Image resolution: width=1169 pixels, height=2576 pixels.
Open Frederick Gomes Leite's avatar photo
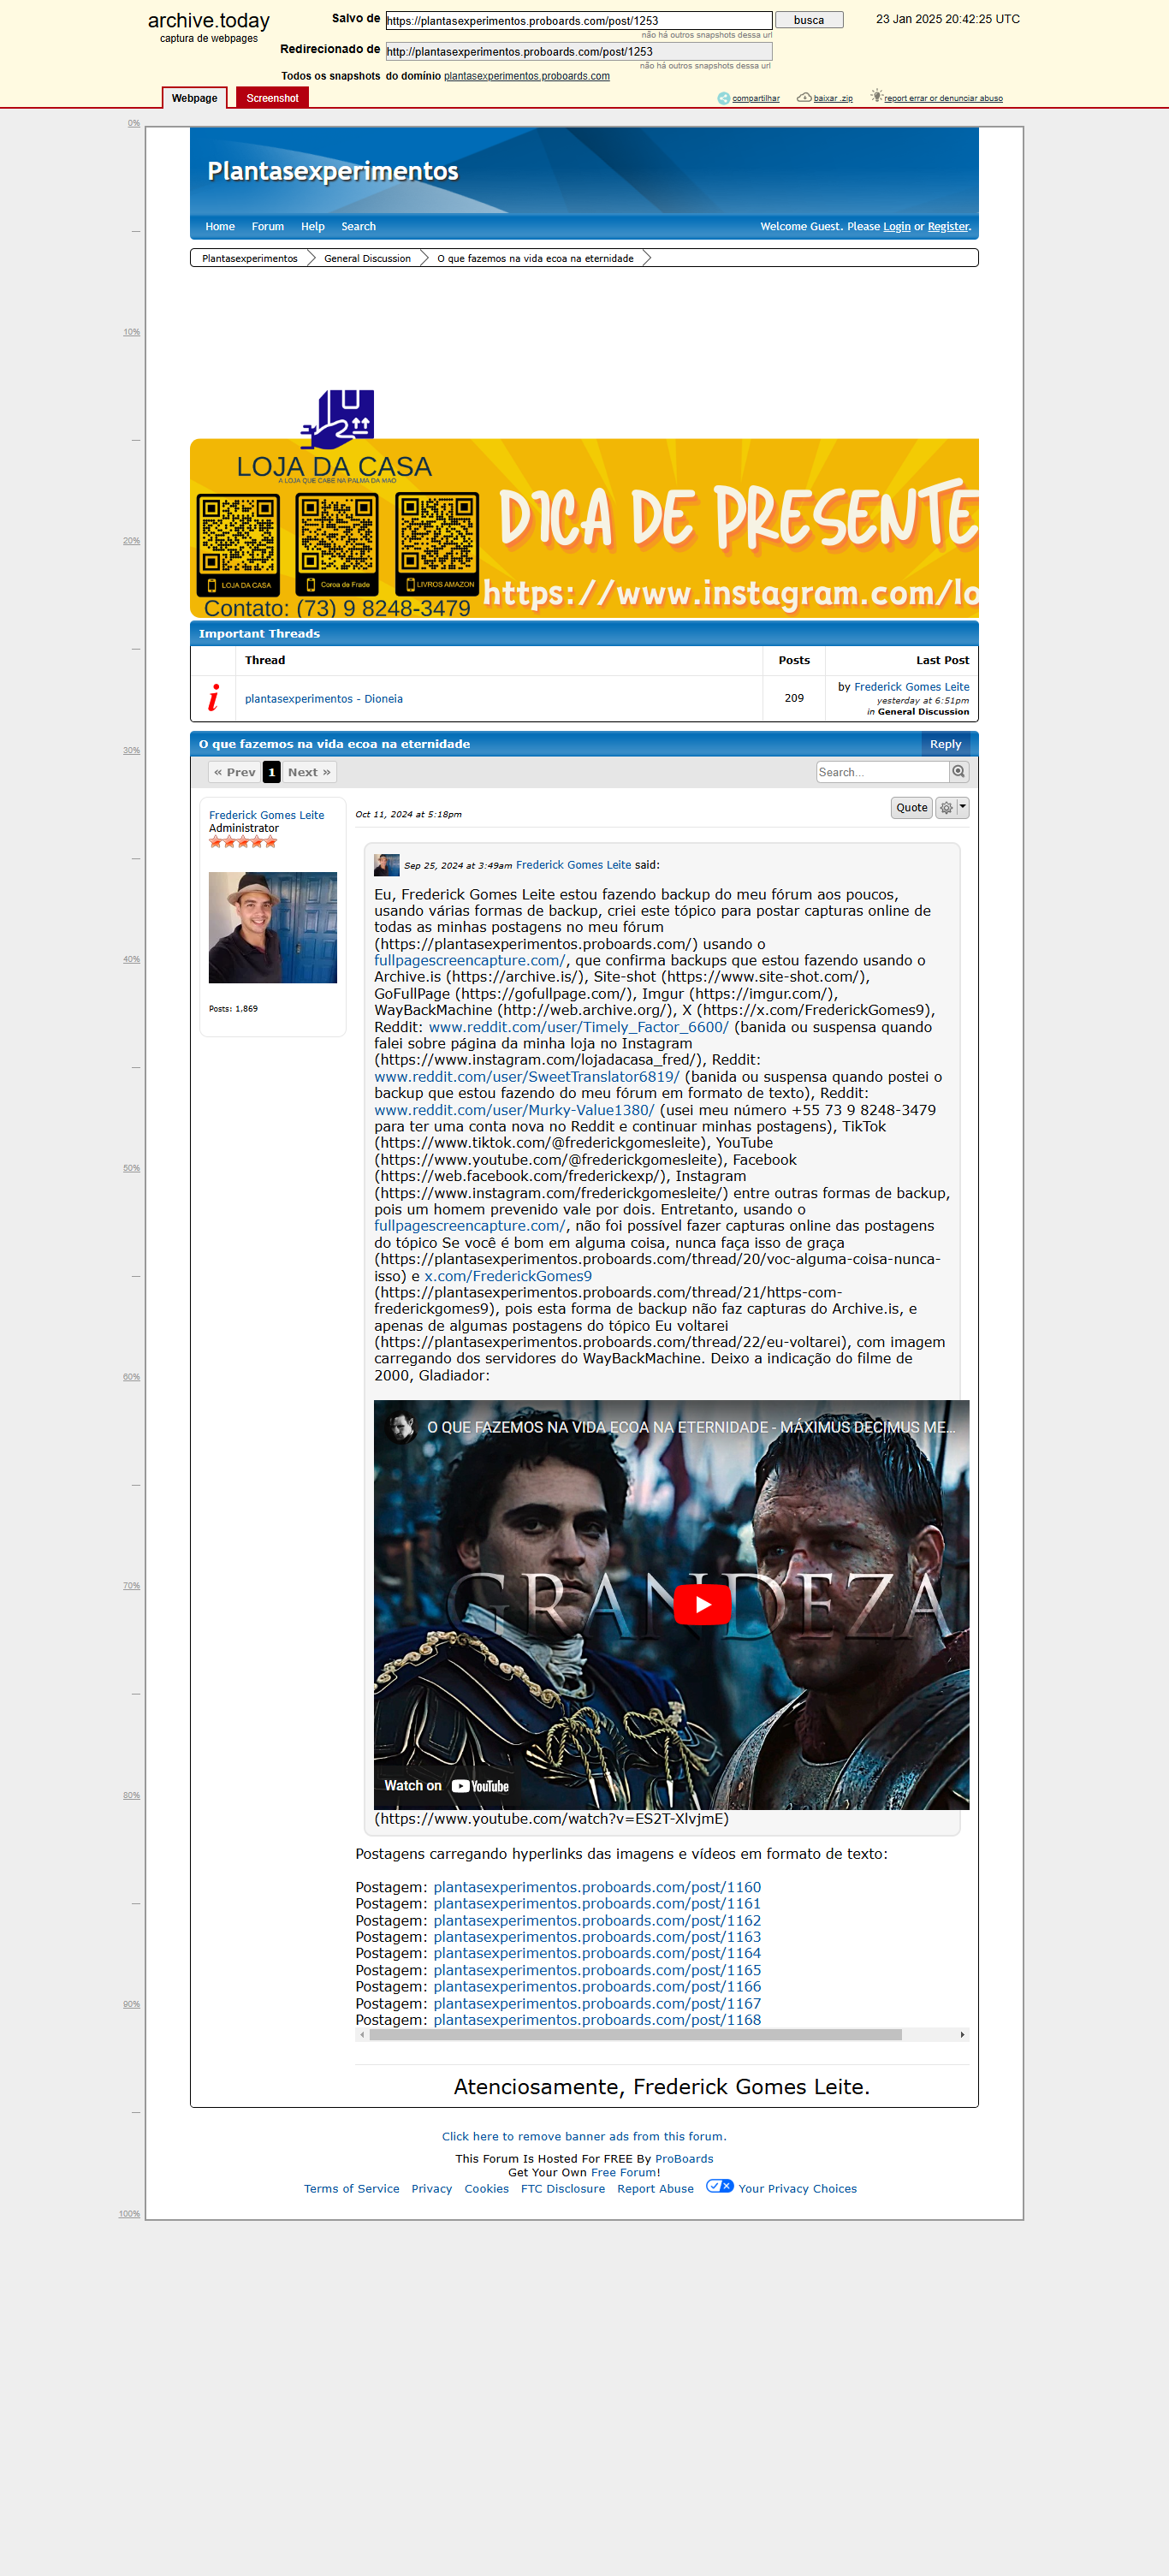point(272,927)
